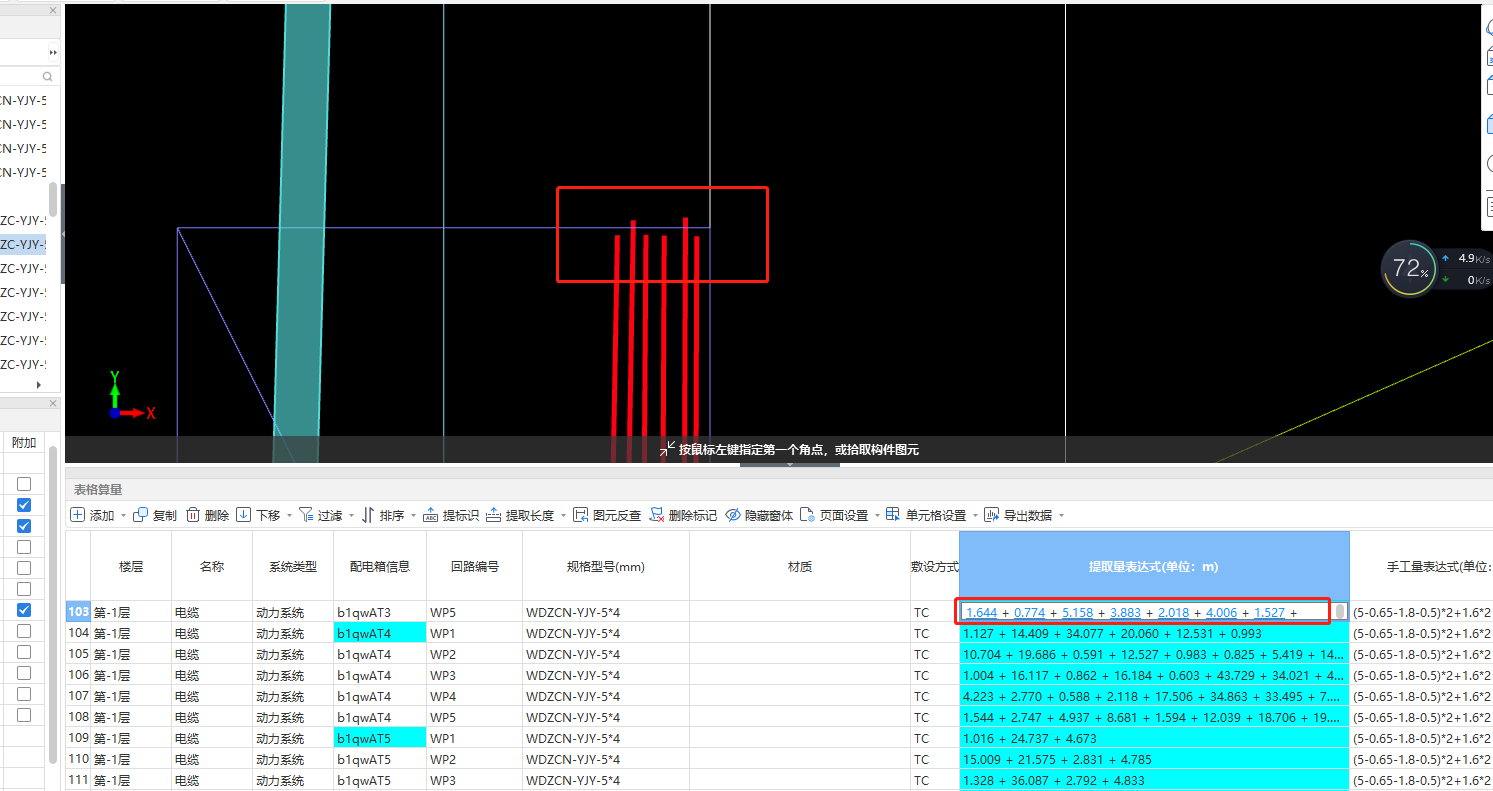Click the 隐藏窗体 eye button

click(759, 515)
